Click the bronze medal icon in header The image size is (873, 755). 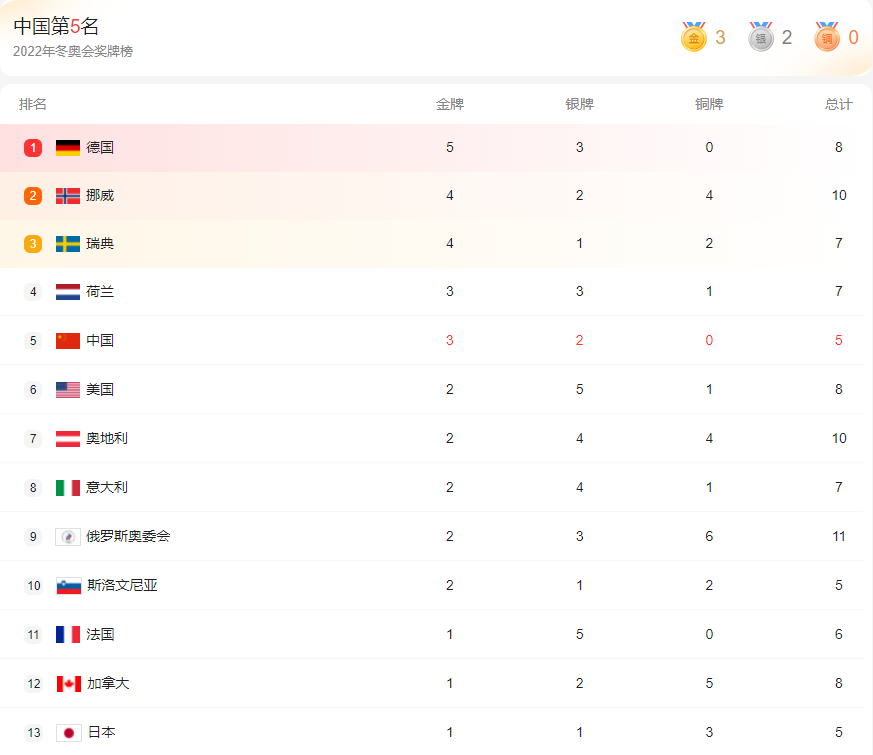pyautogui.click(x=827, y=37)
